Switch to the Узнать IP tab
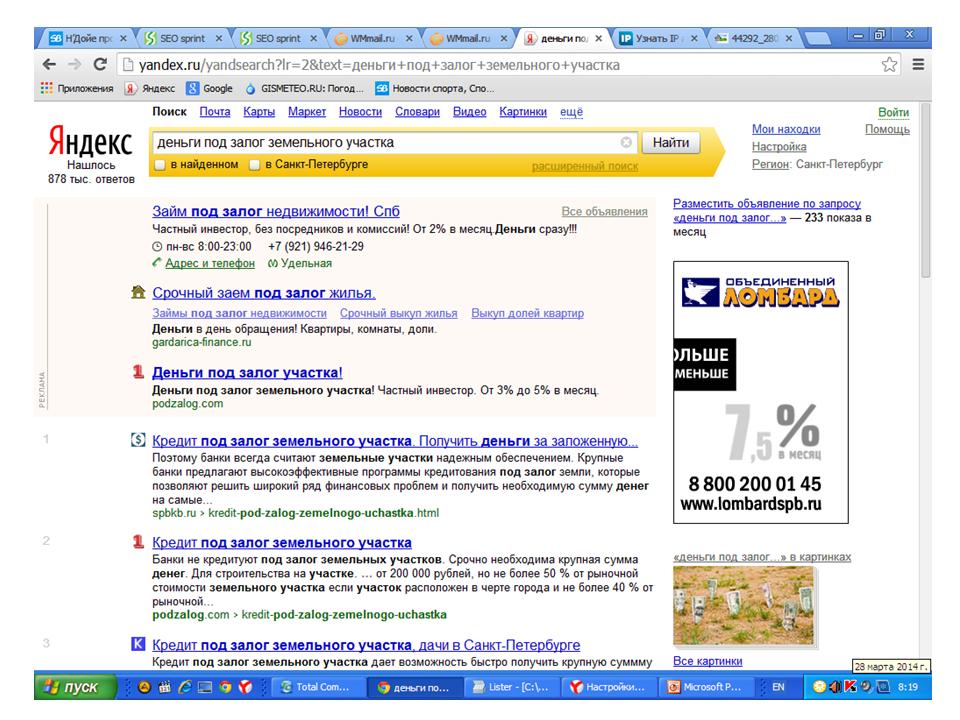Screen dimensions: 960x720 pos(658,38)
